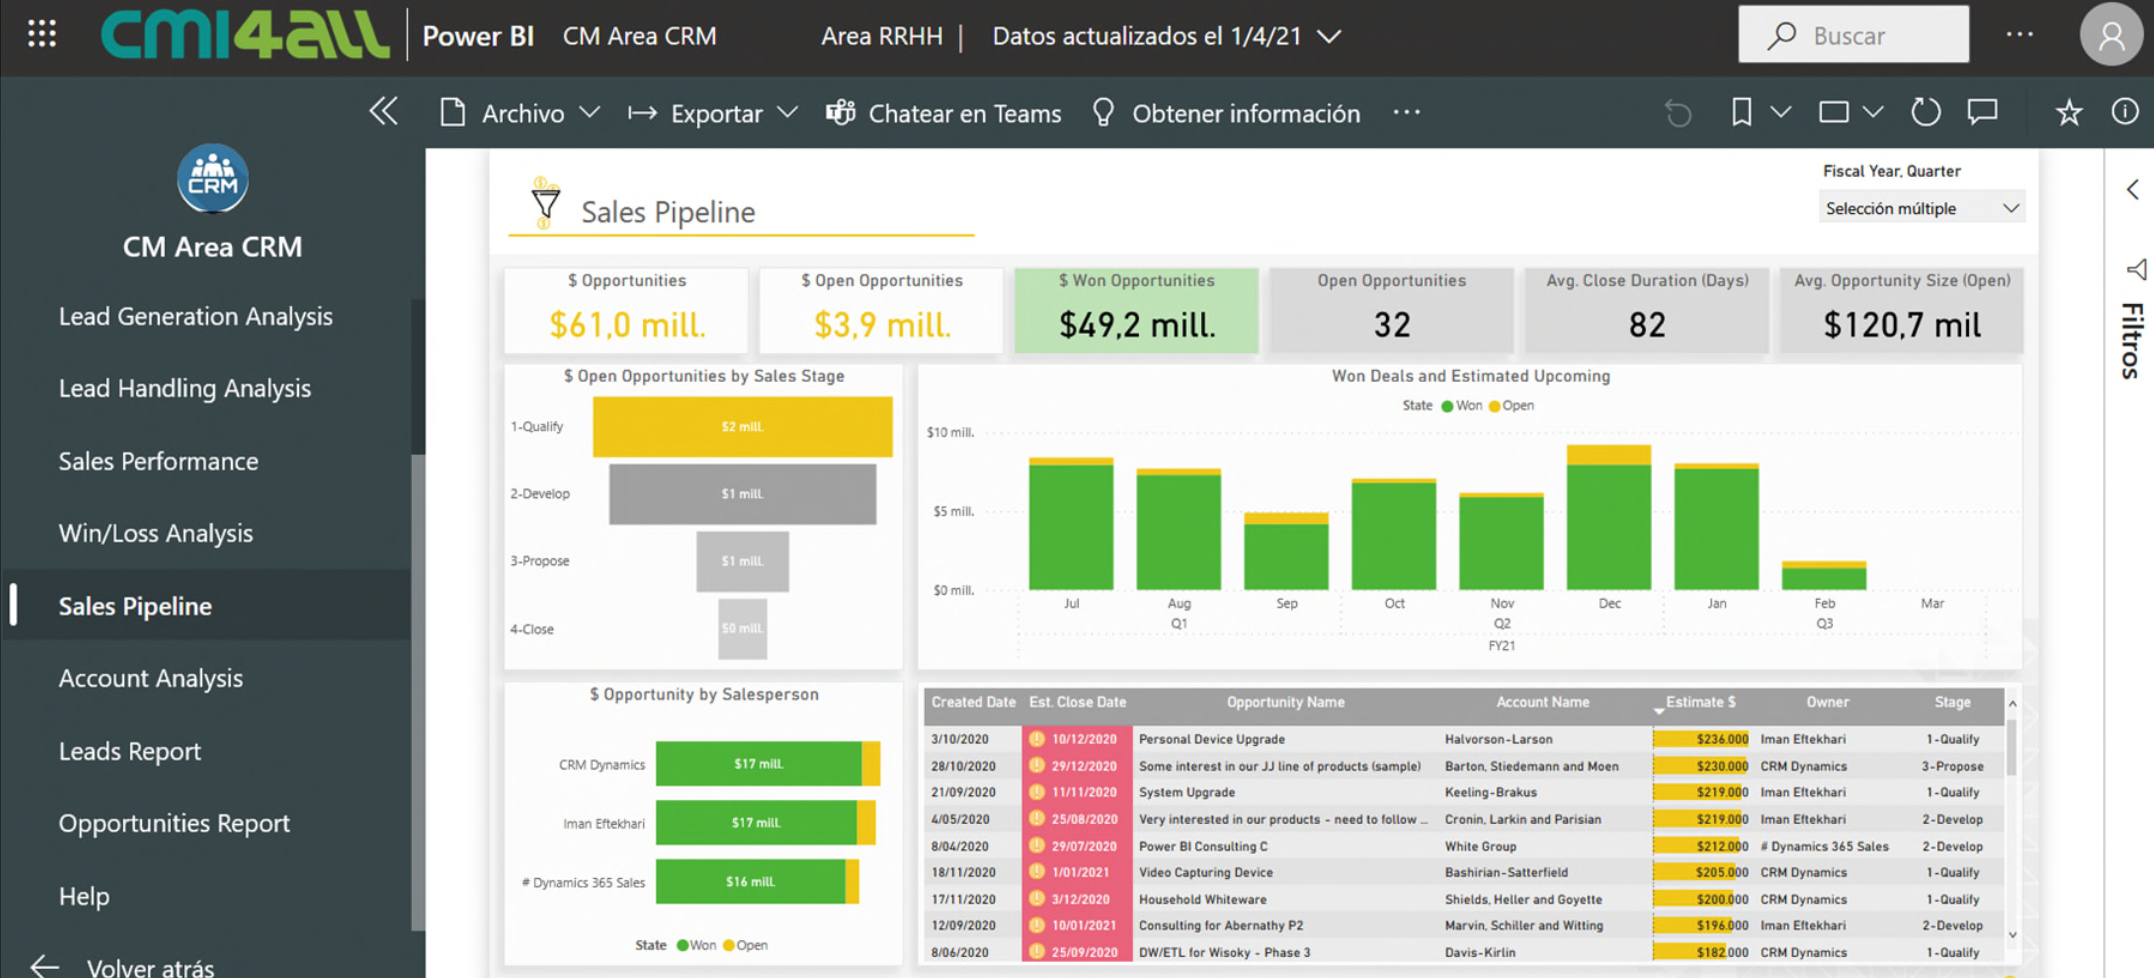Open the app launcher grid icon

pos(41,35)
